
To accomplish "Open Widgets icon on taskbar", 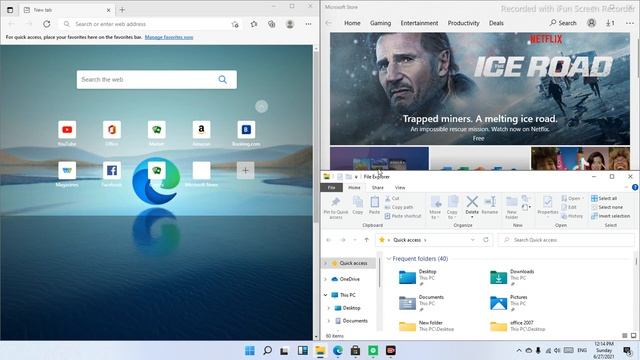I will (x=302, y=351).
